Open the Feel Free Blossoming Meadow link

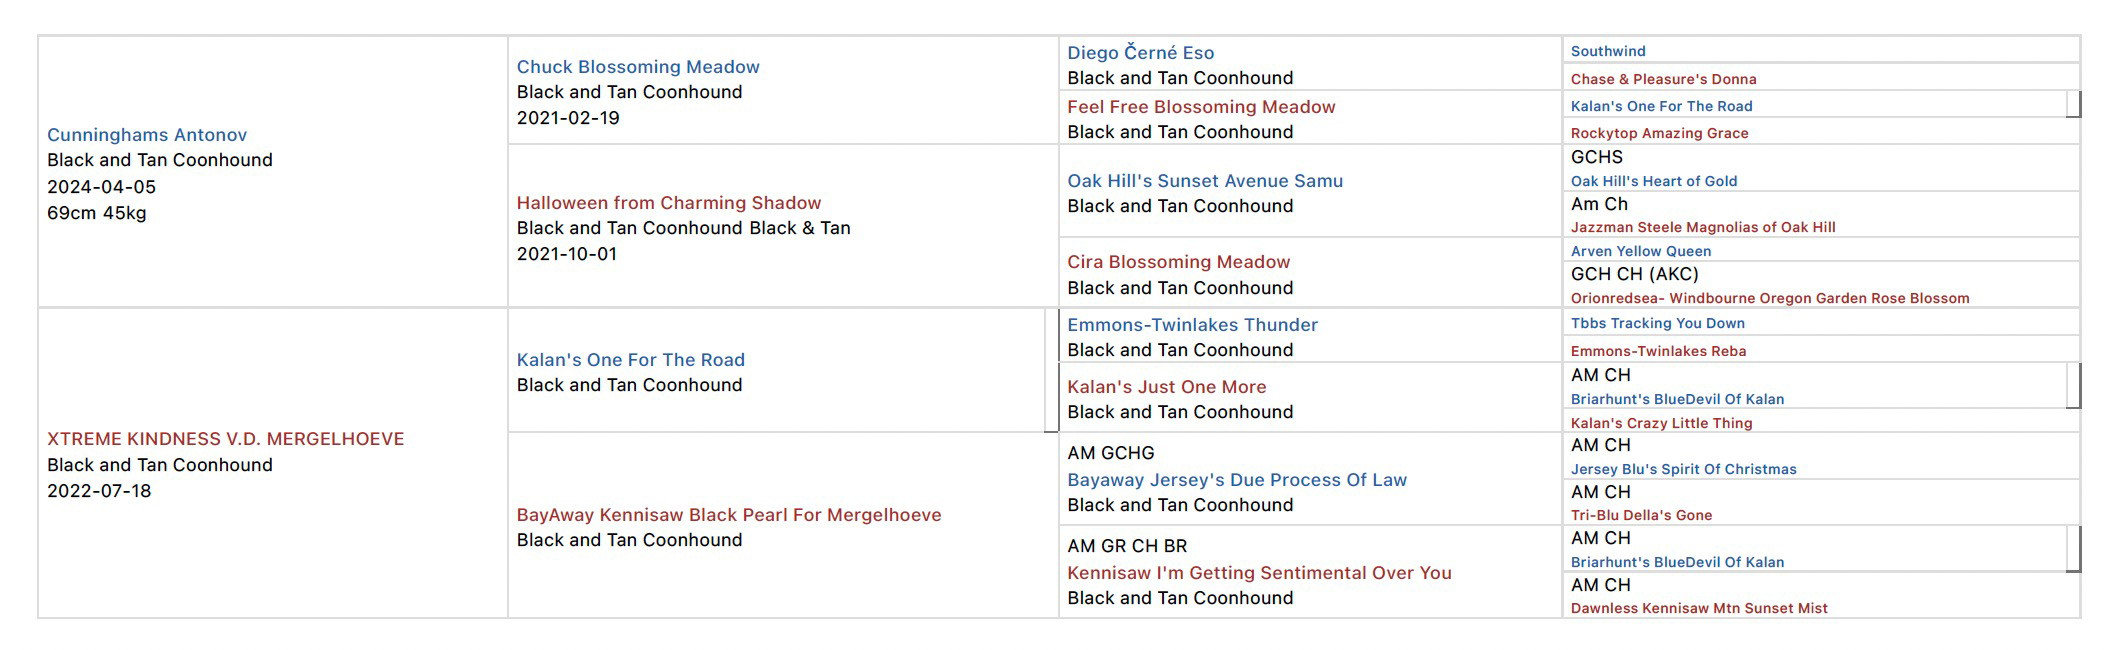pos(1200,107)
